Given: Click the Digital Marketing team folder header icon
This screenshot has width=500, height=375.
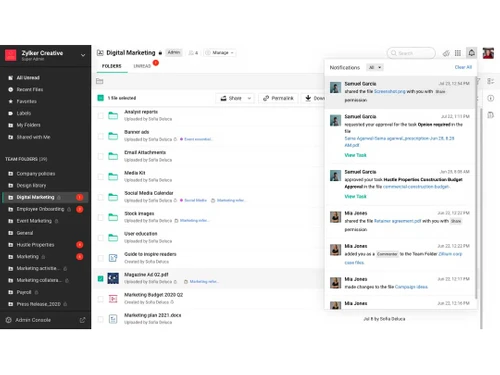Looking at the screenshot, I should [x=100, y=53].
